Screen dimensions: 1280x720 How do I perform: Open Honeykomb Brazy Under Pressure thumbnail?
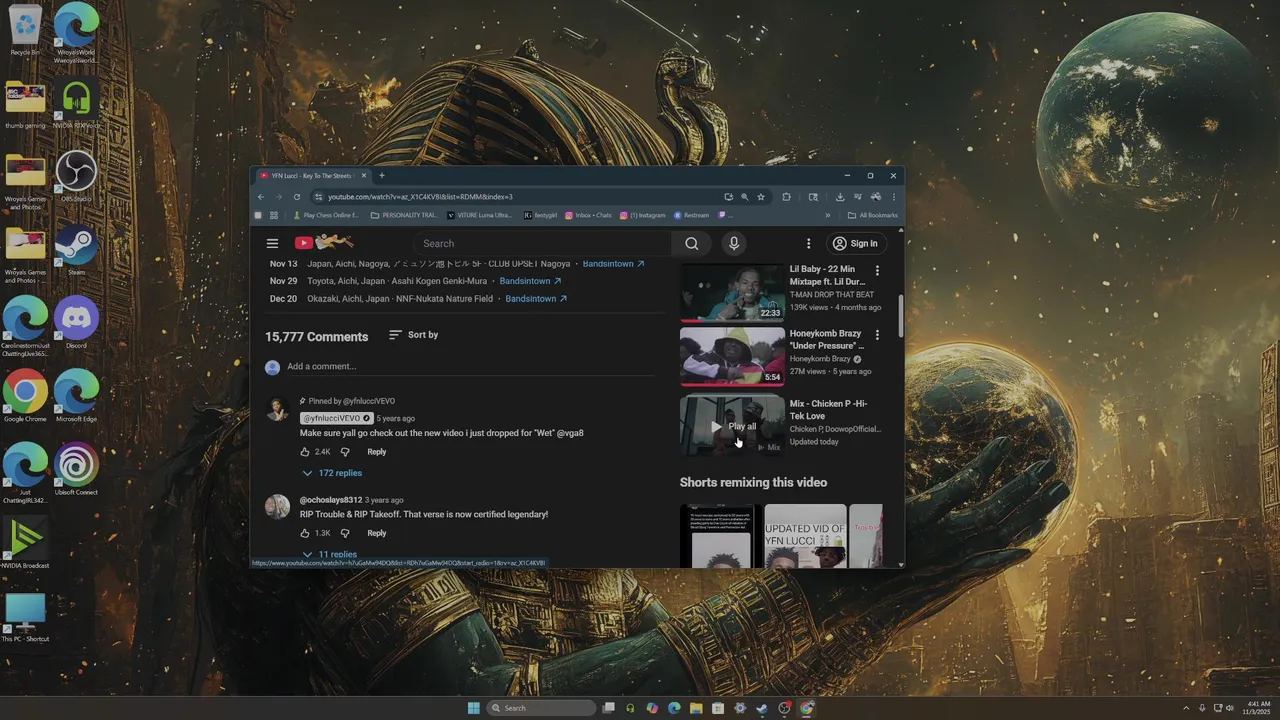coord(732,357)
